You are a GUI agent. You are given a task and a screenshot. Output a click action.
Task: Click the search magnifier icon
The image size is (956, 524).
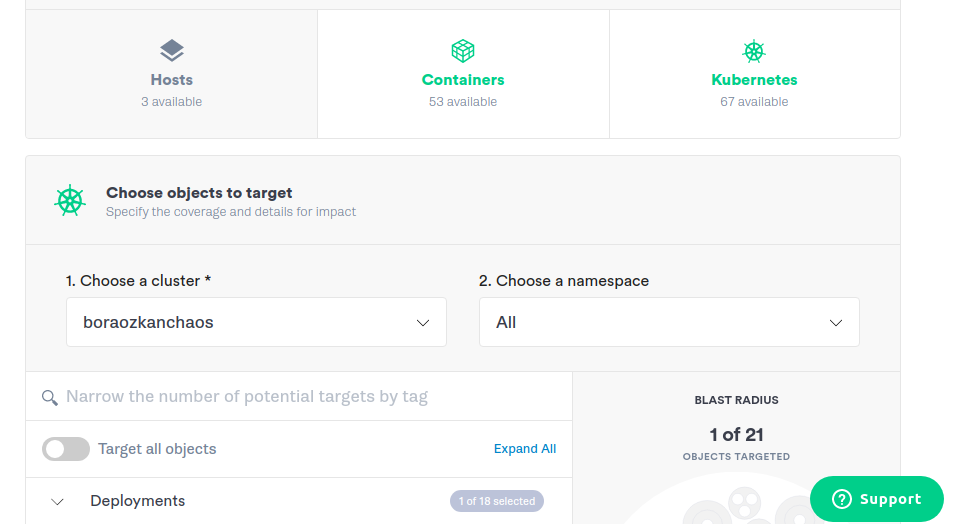click(x=50, y=398)
